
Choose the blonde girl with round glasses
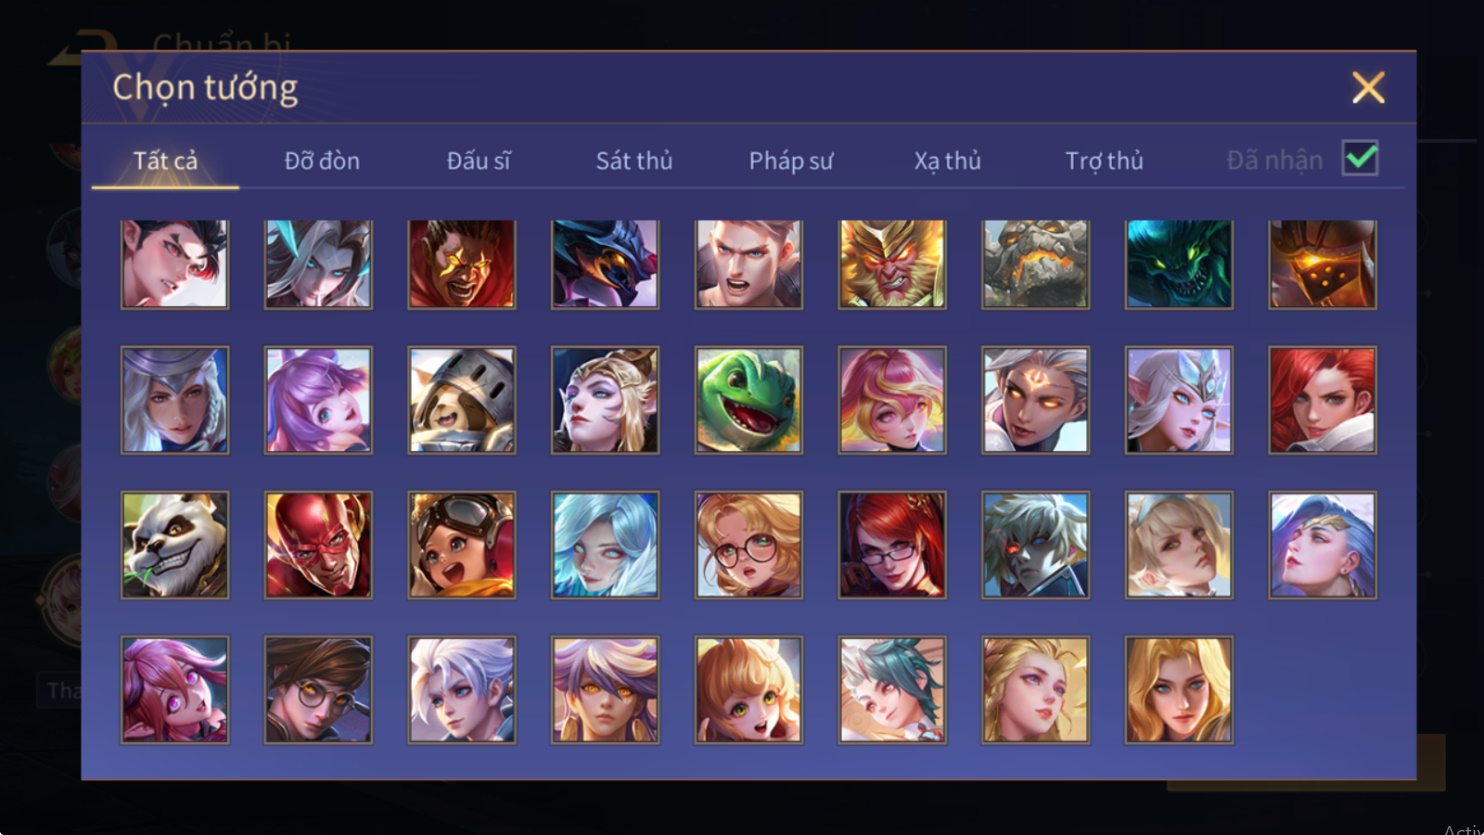point(749,545)
